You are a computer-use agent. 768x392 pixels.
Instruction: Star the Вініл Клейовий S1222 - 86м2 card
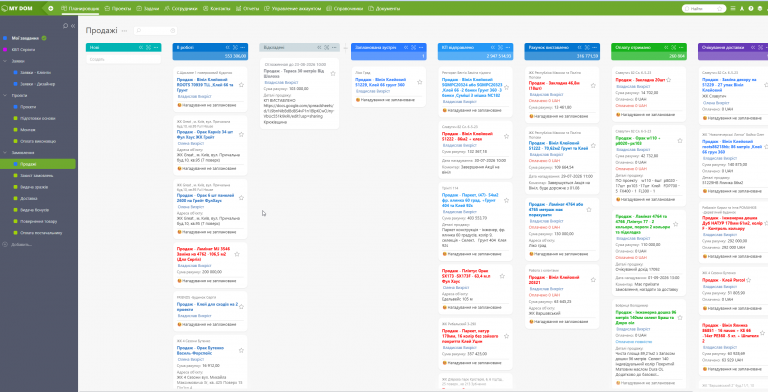[506, 136]
